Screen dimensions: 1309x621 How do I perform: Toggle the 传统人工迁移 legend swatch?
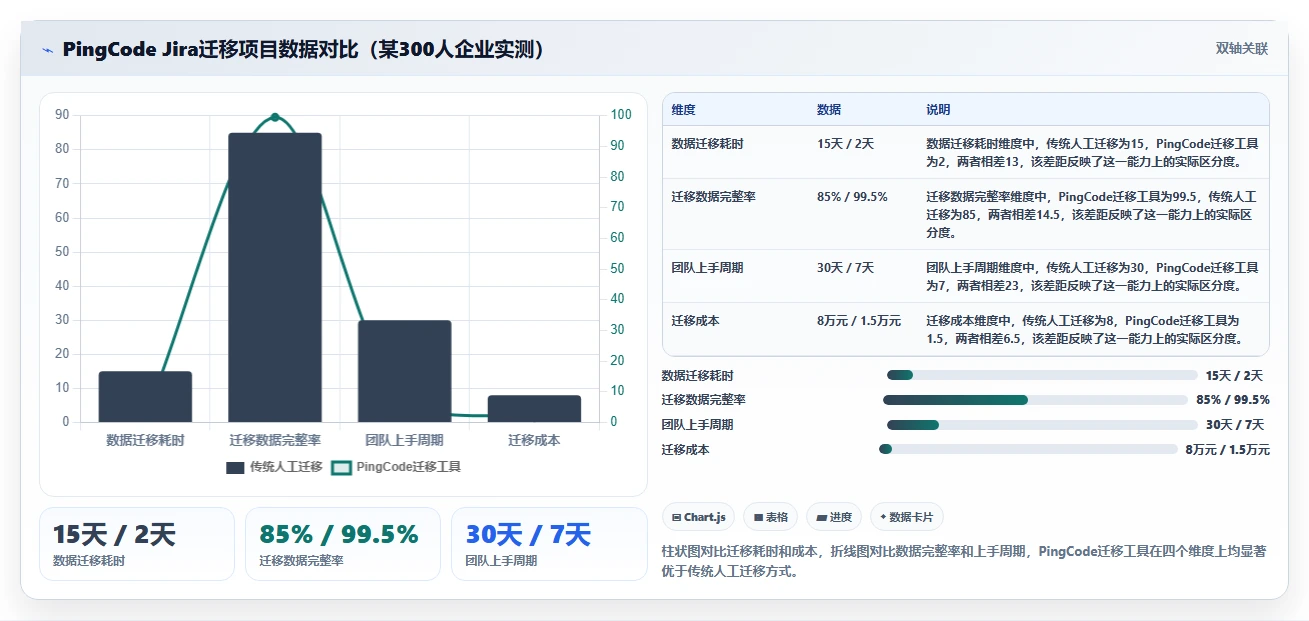(235, 467)
